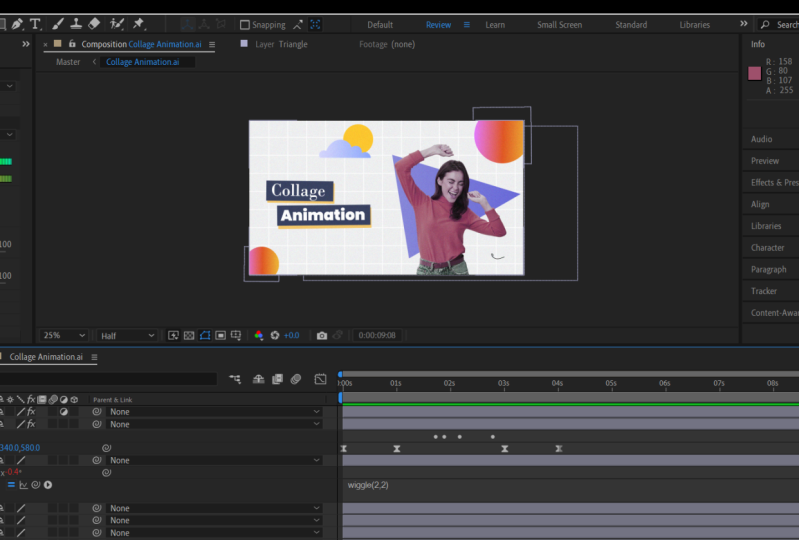Screen dimensions: 799x540
Task: Open the Composition panel menu
Action: [x=212, y=44]
